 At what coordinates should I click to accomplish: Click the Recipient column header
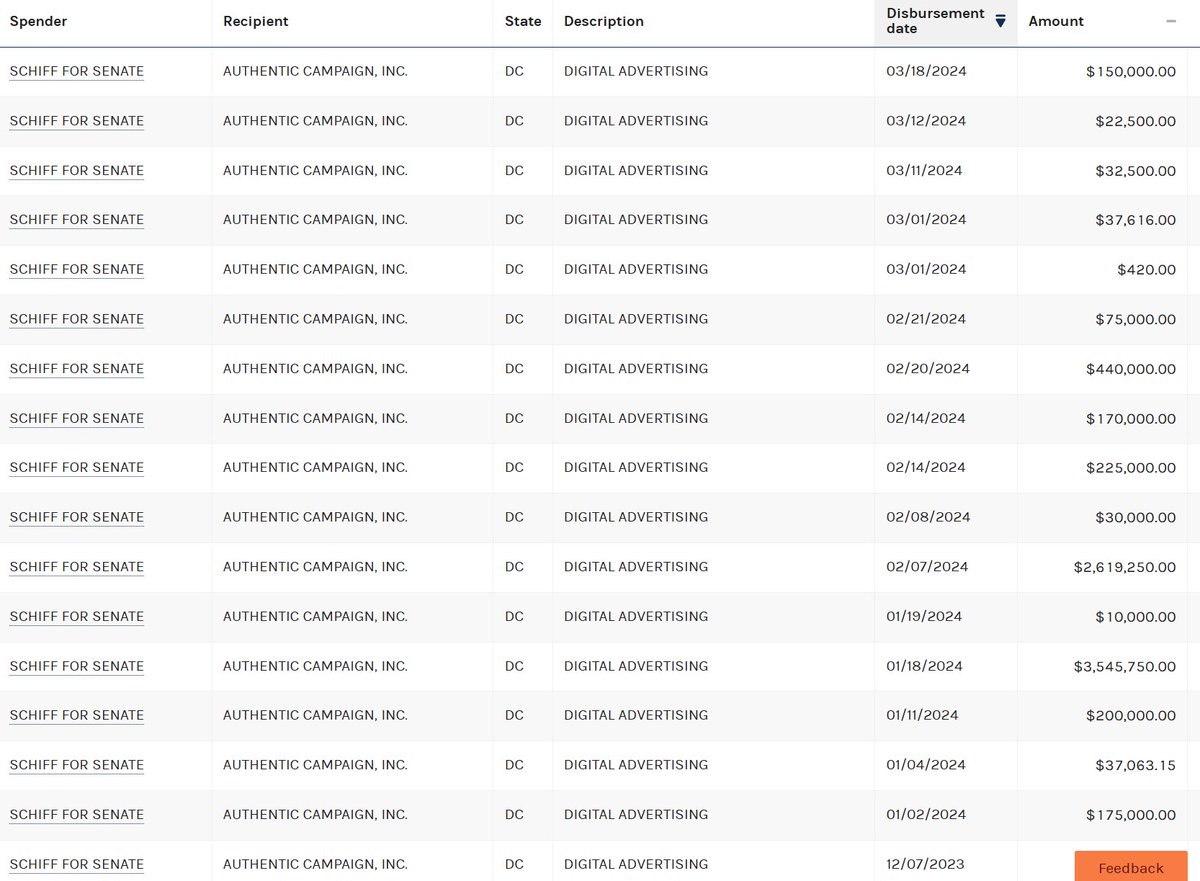tap(256, 21)
